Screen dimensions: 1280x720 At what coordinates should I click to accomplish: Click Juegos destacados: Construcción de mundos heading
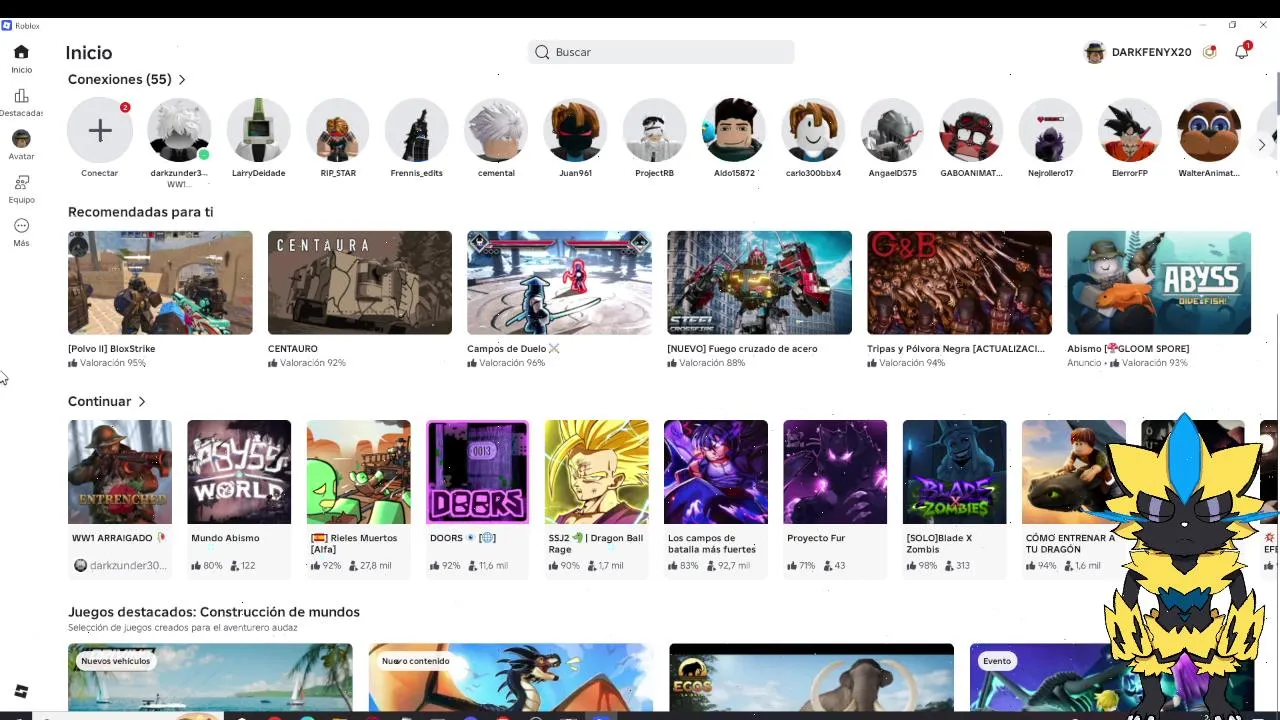coord(214,612)
